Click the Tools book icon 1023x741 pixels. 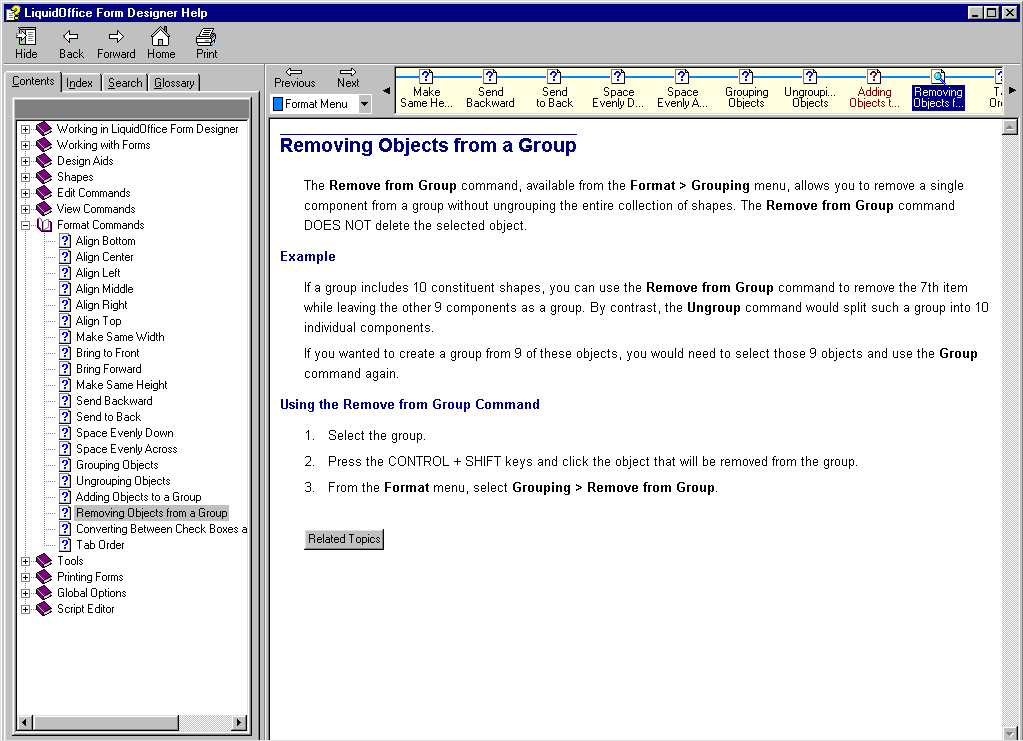click(x=44, y=561)
